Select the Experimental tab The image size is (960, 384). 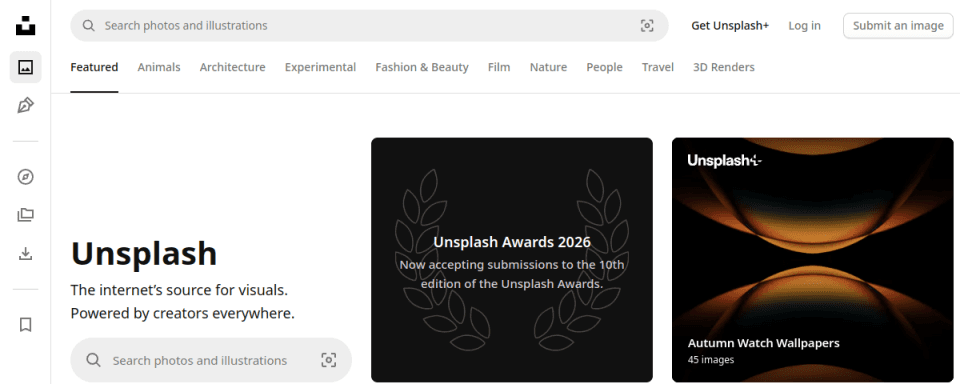click(320, 67)
